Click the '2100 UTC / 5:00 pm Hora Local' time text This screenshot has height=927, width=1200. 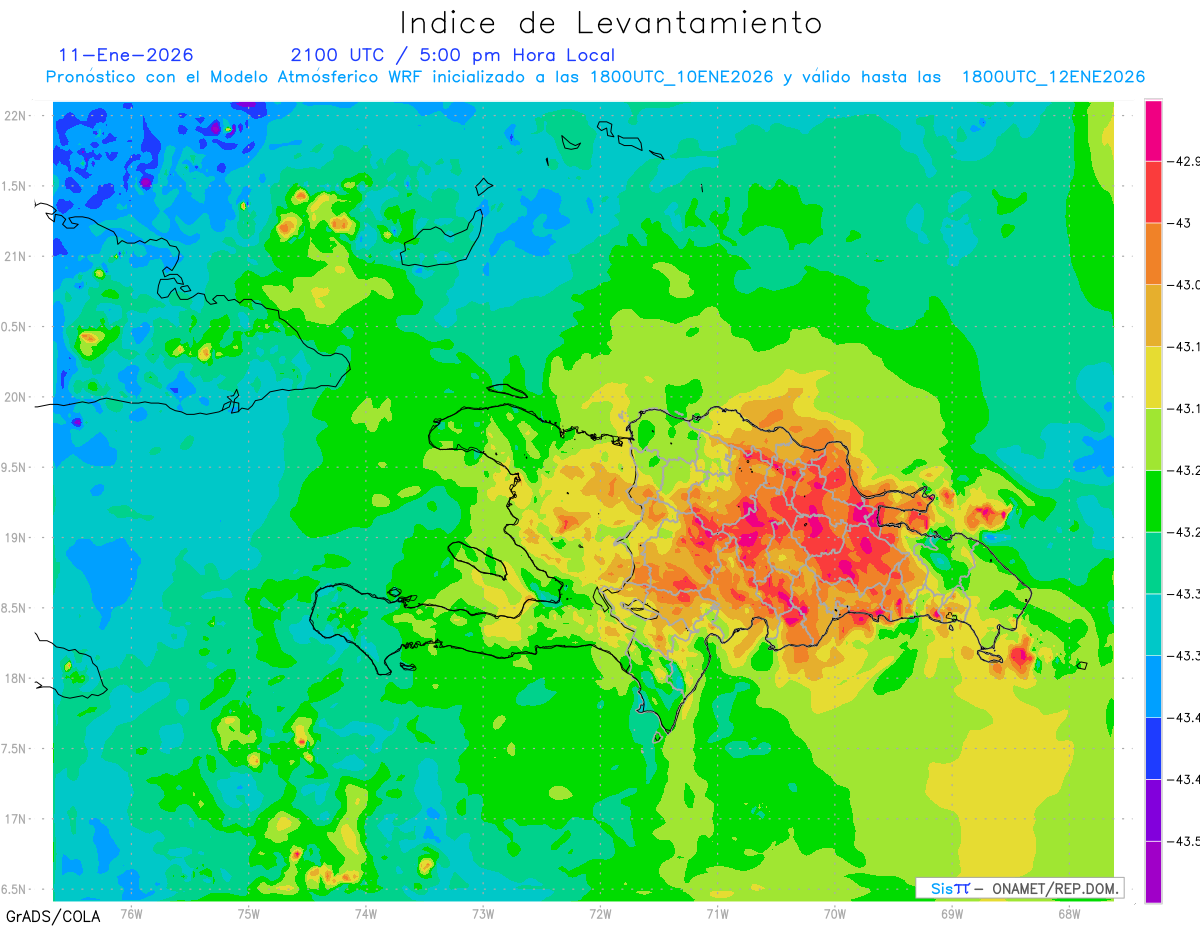(453, 55)
